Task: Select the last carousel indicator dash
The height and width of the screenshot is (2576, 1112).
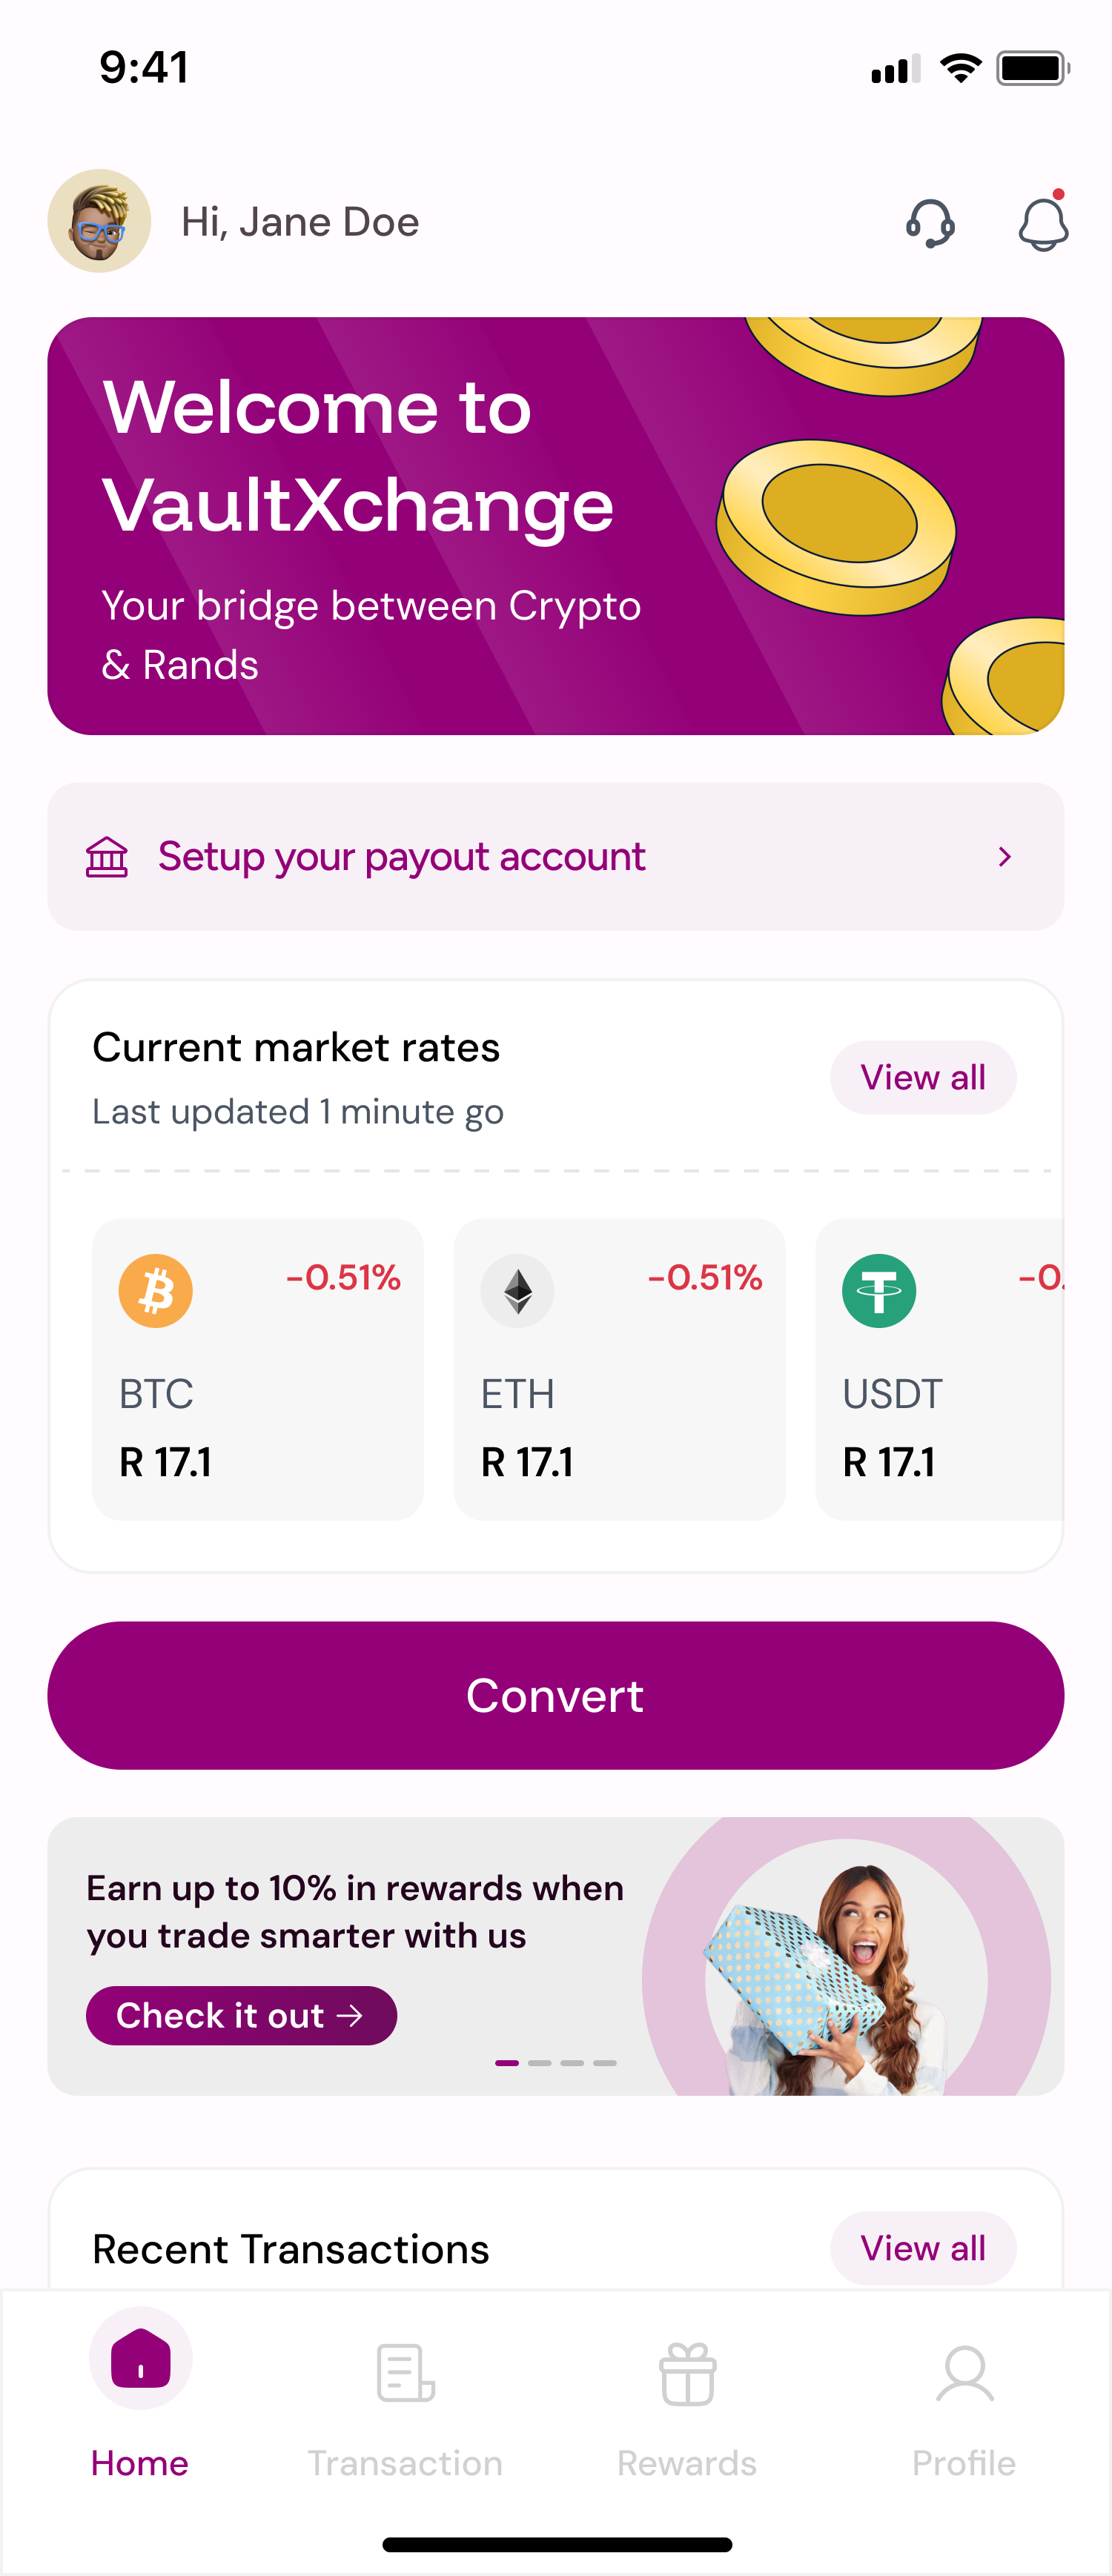Action: click(x=605, y=2063)
